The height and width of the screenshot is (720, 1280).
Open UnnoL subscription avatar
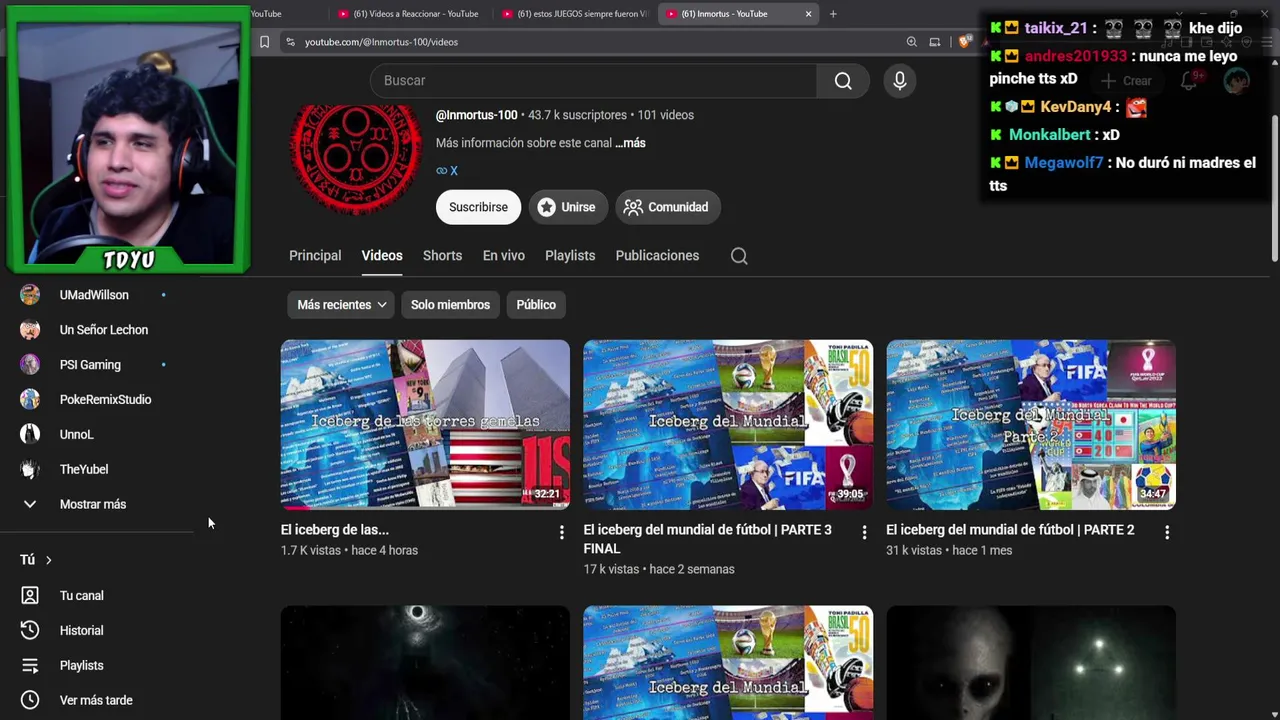(30, 435)
